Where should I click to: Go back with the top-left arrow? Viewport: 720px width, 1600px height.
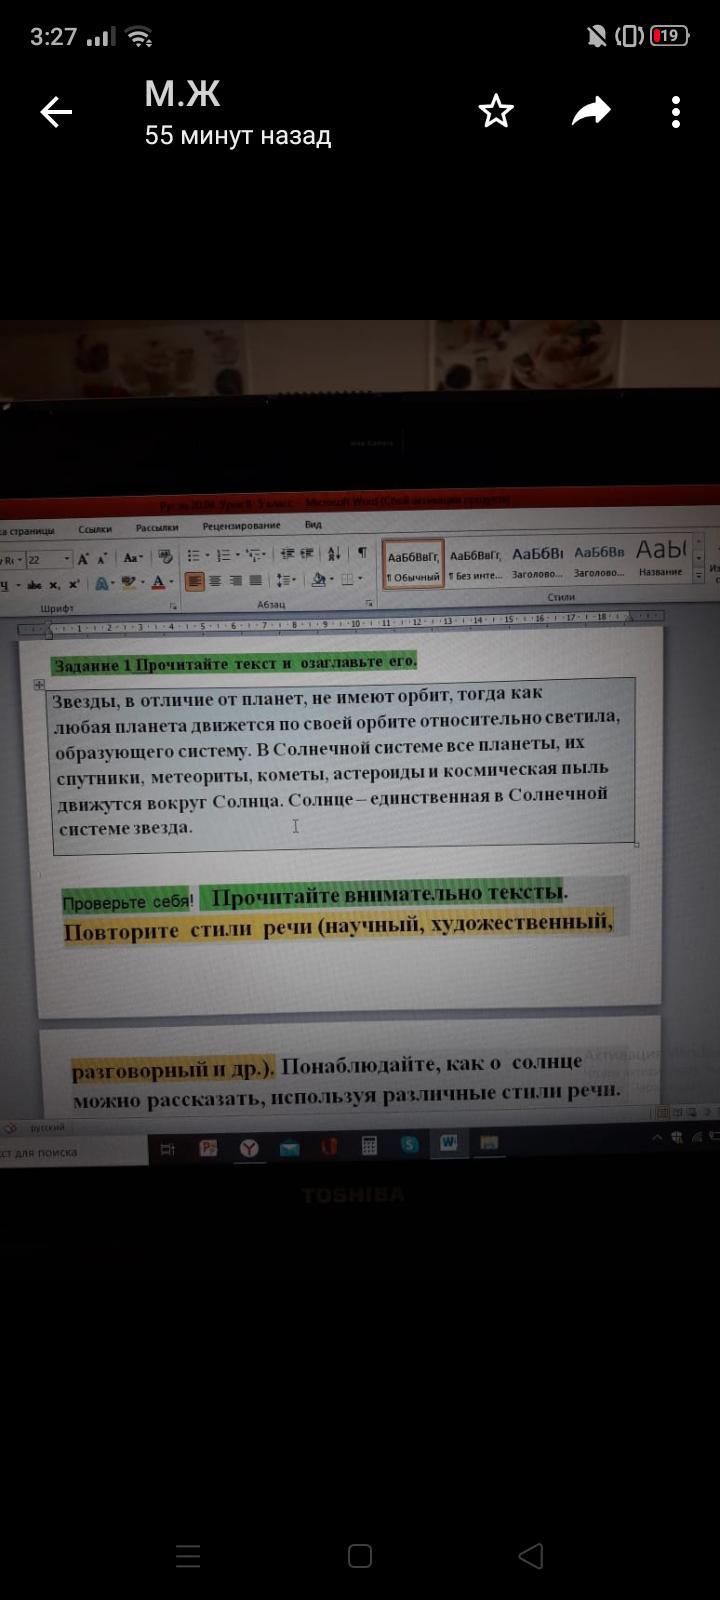point(56,112)
